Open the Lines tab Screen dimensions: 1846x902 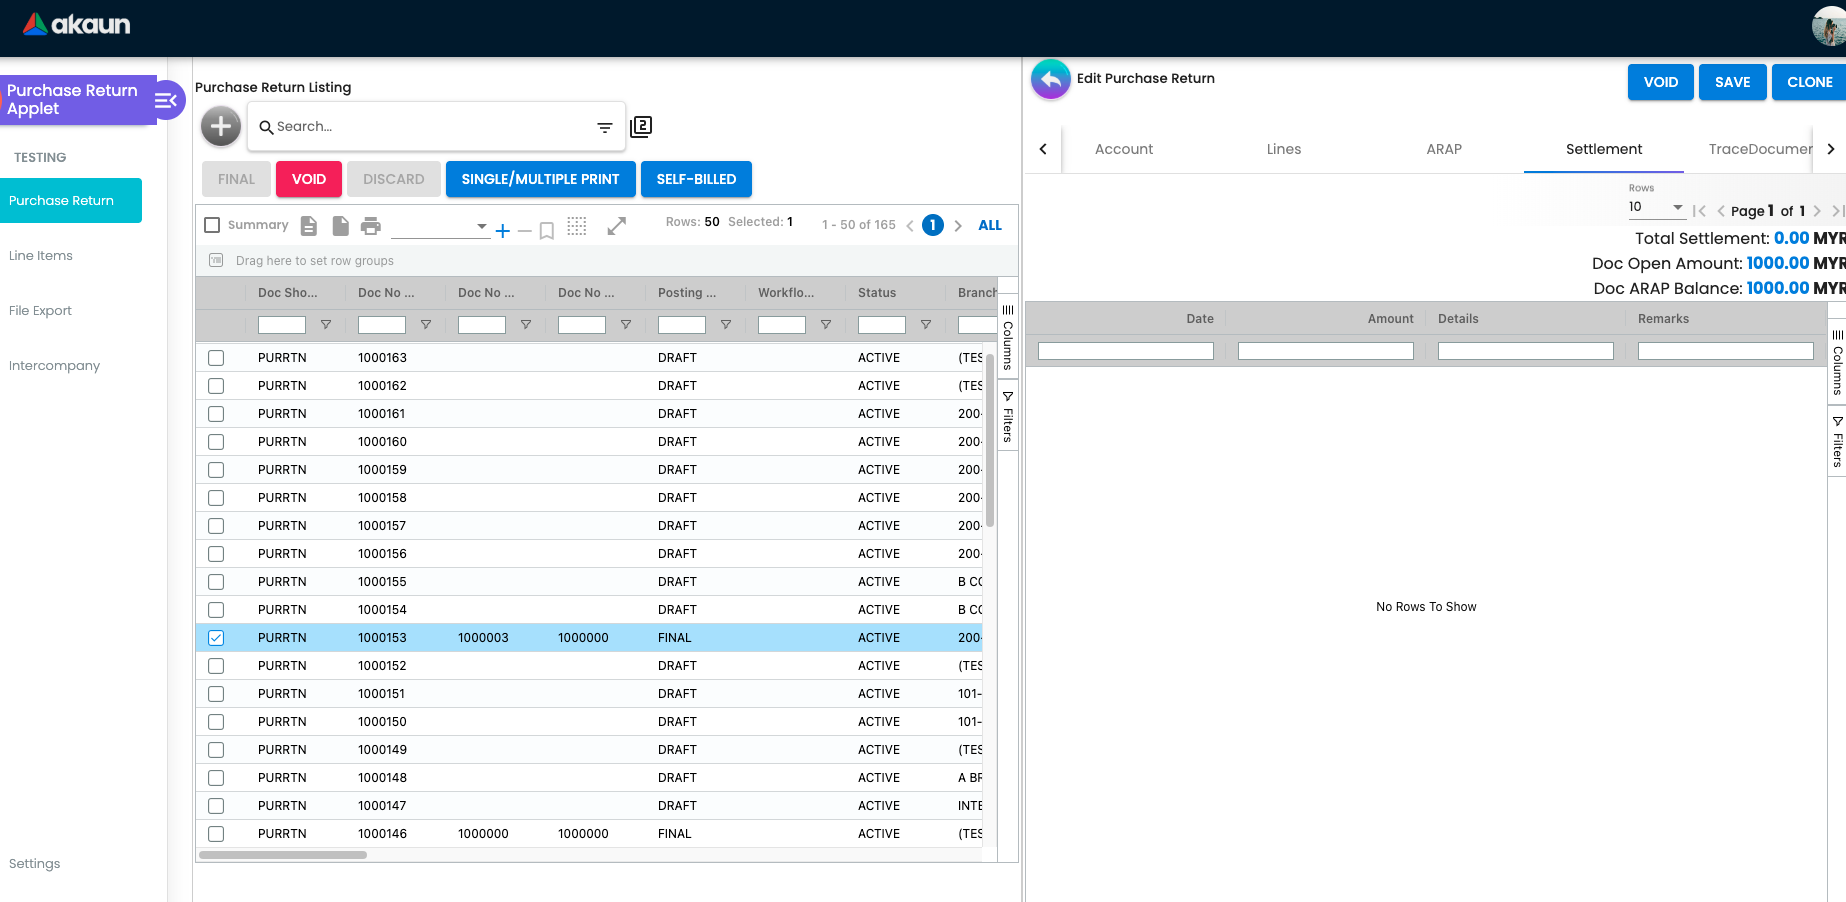click(1284, 149)
